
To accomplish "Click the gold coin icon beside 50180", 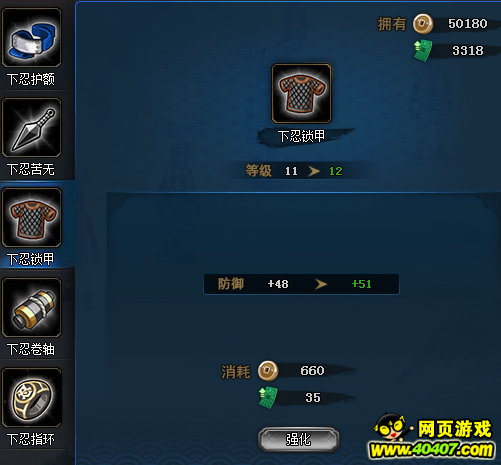I will point(423,24).
